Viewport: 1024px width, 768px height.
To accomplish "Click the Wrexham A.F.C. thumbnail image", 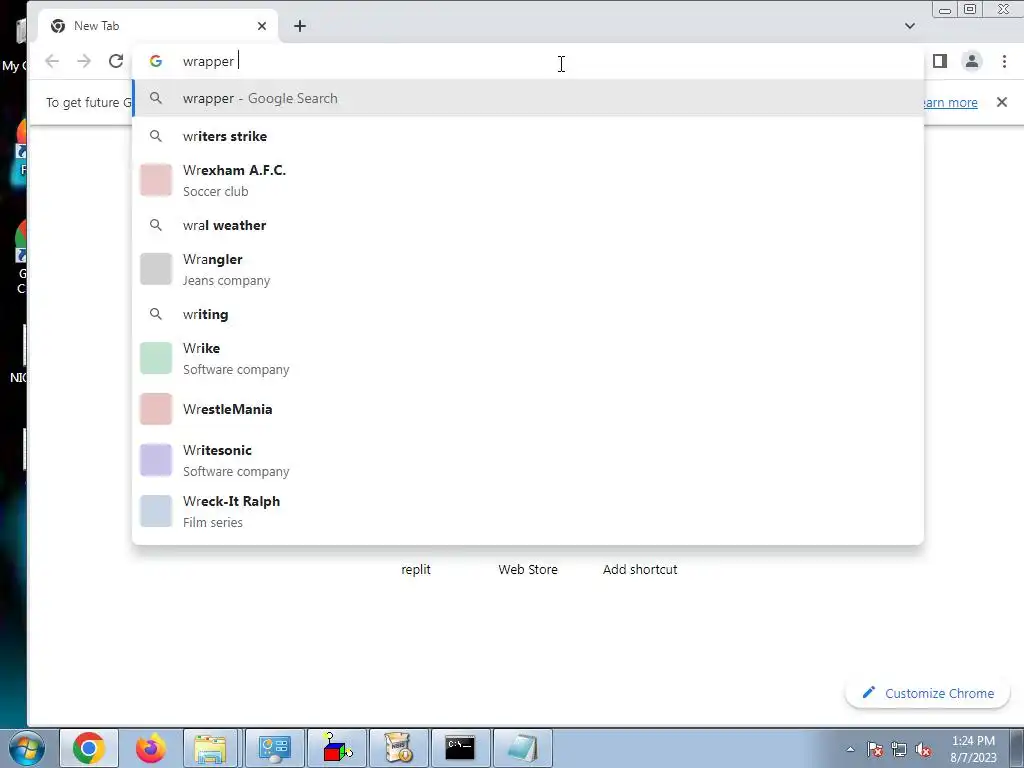I will tap(156, 180).
